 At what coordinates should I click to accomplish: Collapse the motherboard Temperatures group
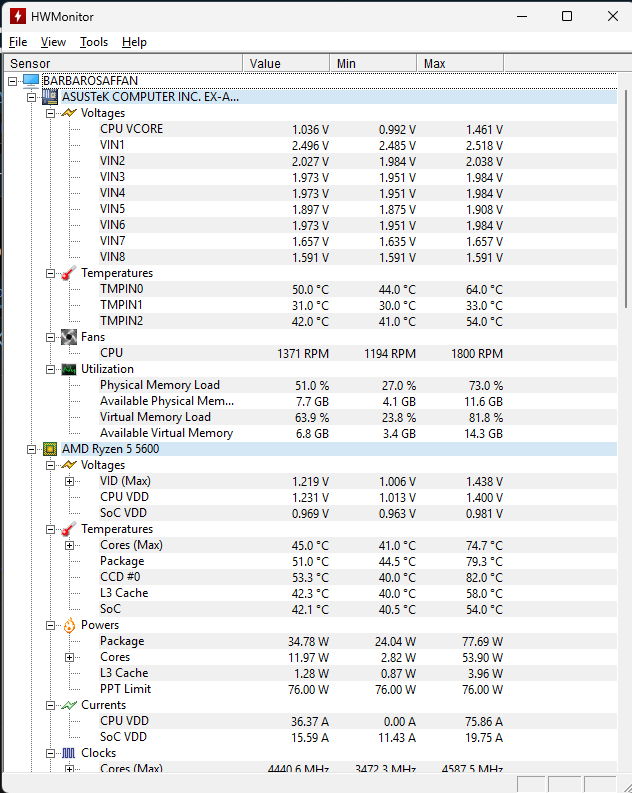pyautogui.click(x=51, y=273)
